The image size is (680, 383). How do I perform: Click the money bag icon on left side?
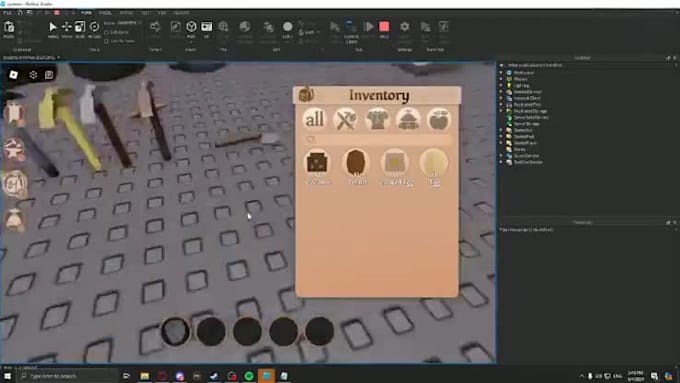point(14,220)
